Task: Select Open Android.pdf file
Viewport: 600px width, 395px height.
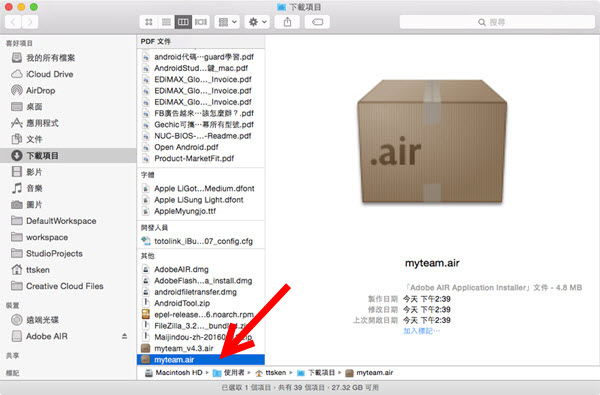Action: coord(201,147)
